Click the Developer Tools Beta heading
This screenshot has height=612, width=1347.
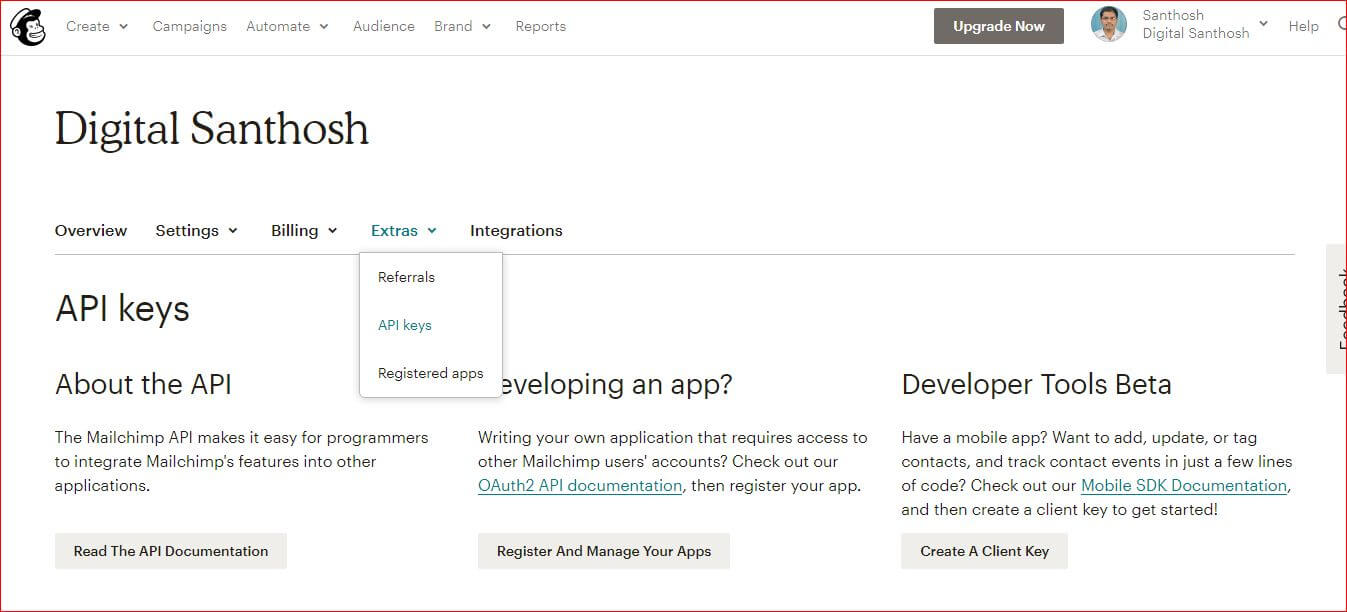(x=1036, y=384)
